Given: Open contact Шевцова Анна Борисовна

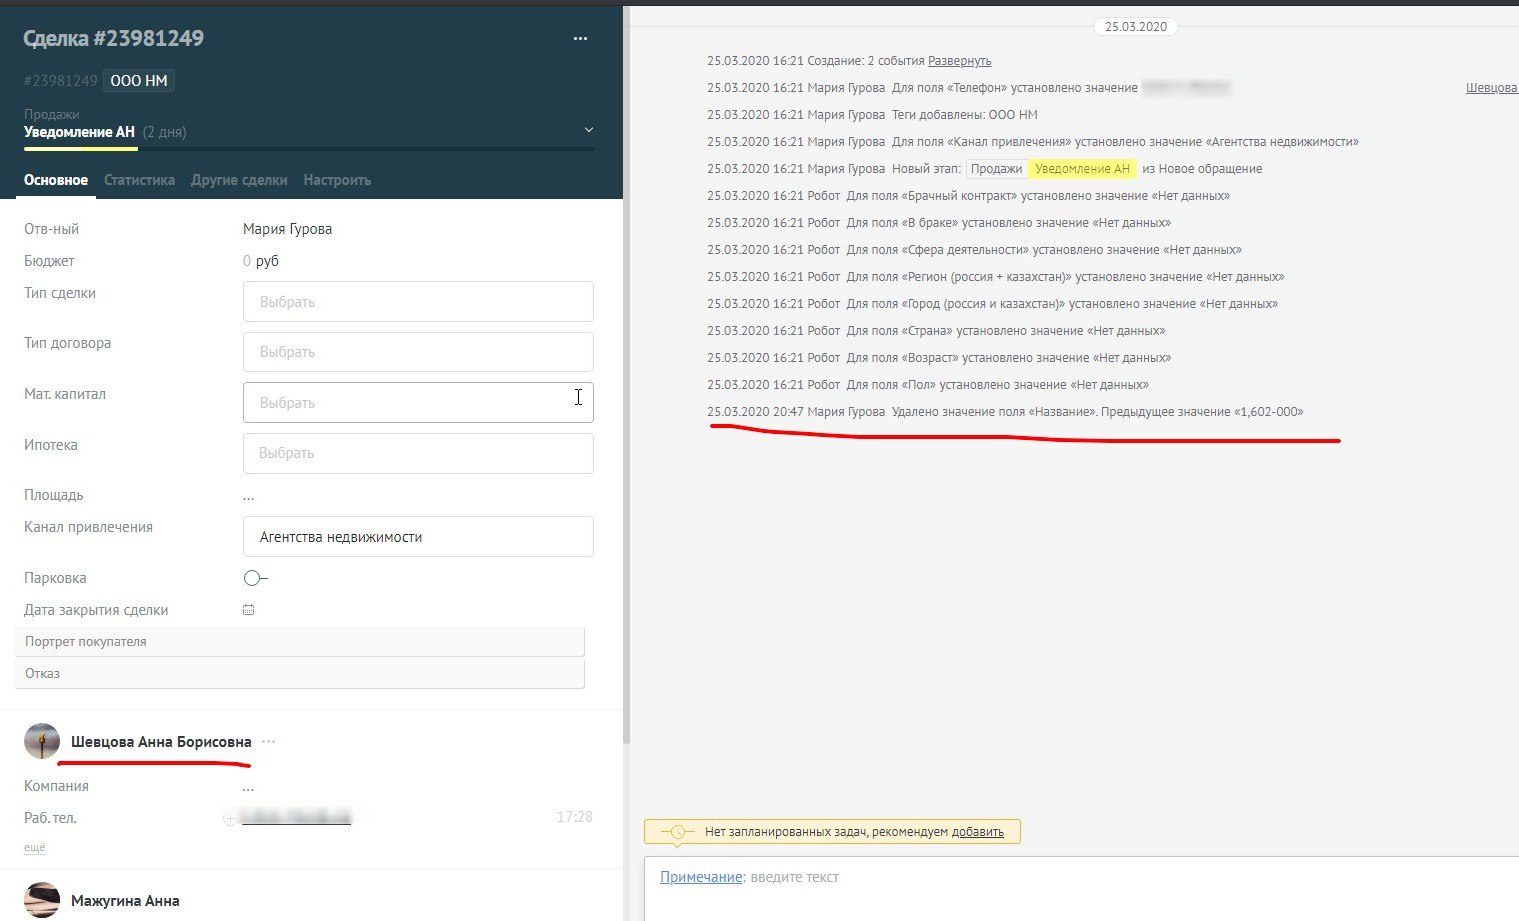Looking at the screenshot, I should click(x=161, y=742).
